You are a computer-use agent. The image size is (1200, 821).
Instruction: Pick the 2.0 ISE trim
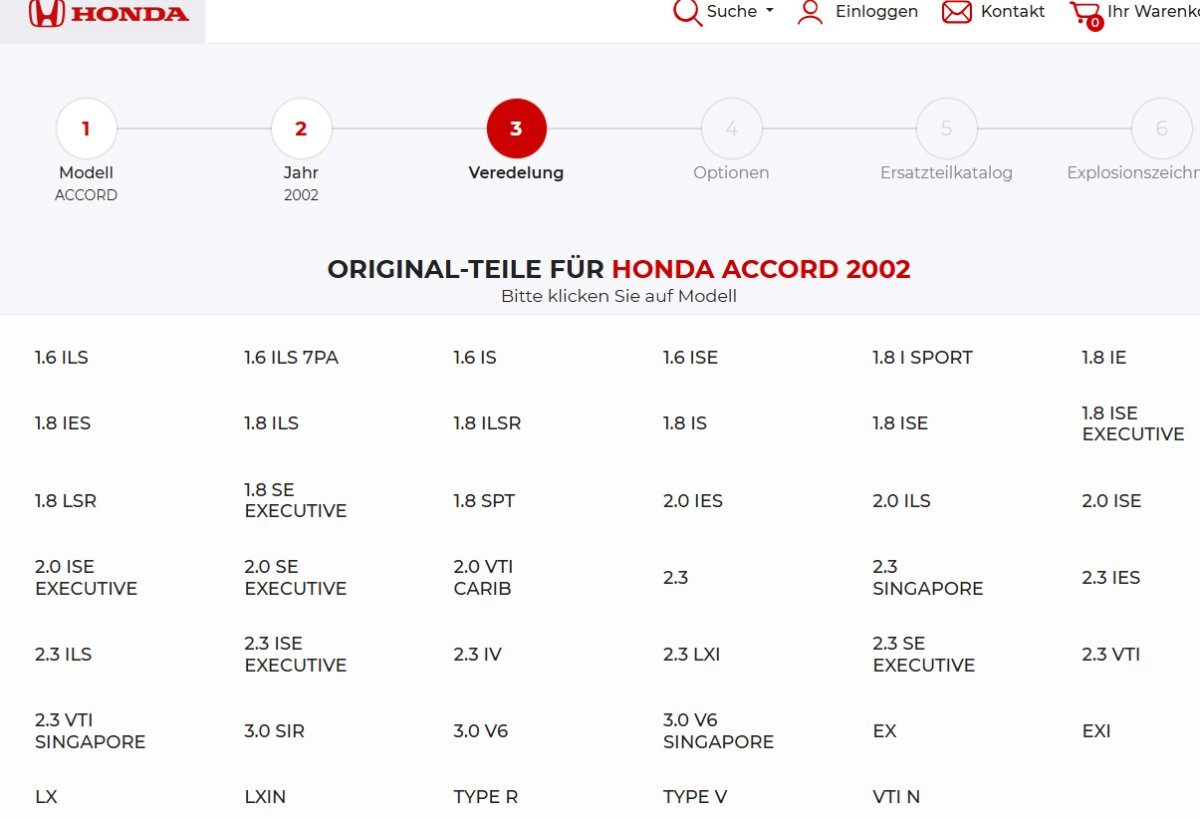pos(1111,501)
